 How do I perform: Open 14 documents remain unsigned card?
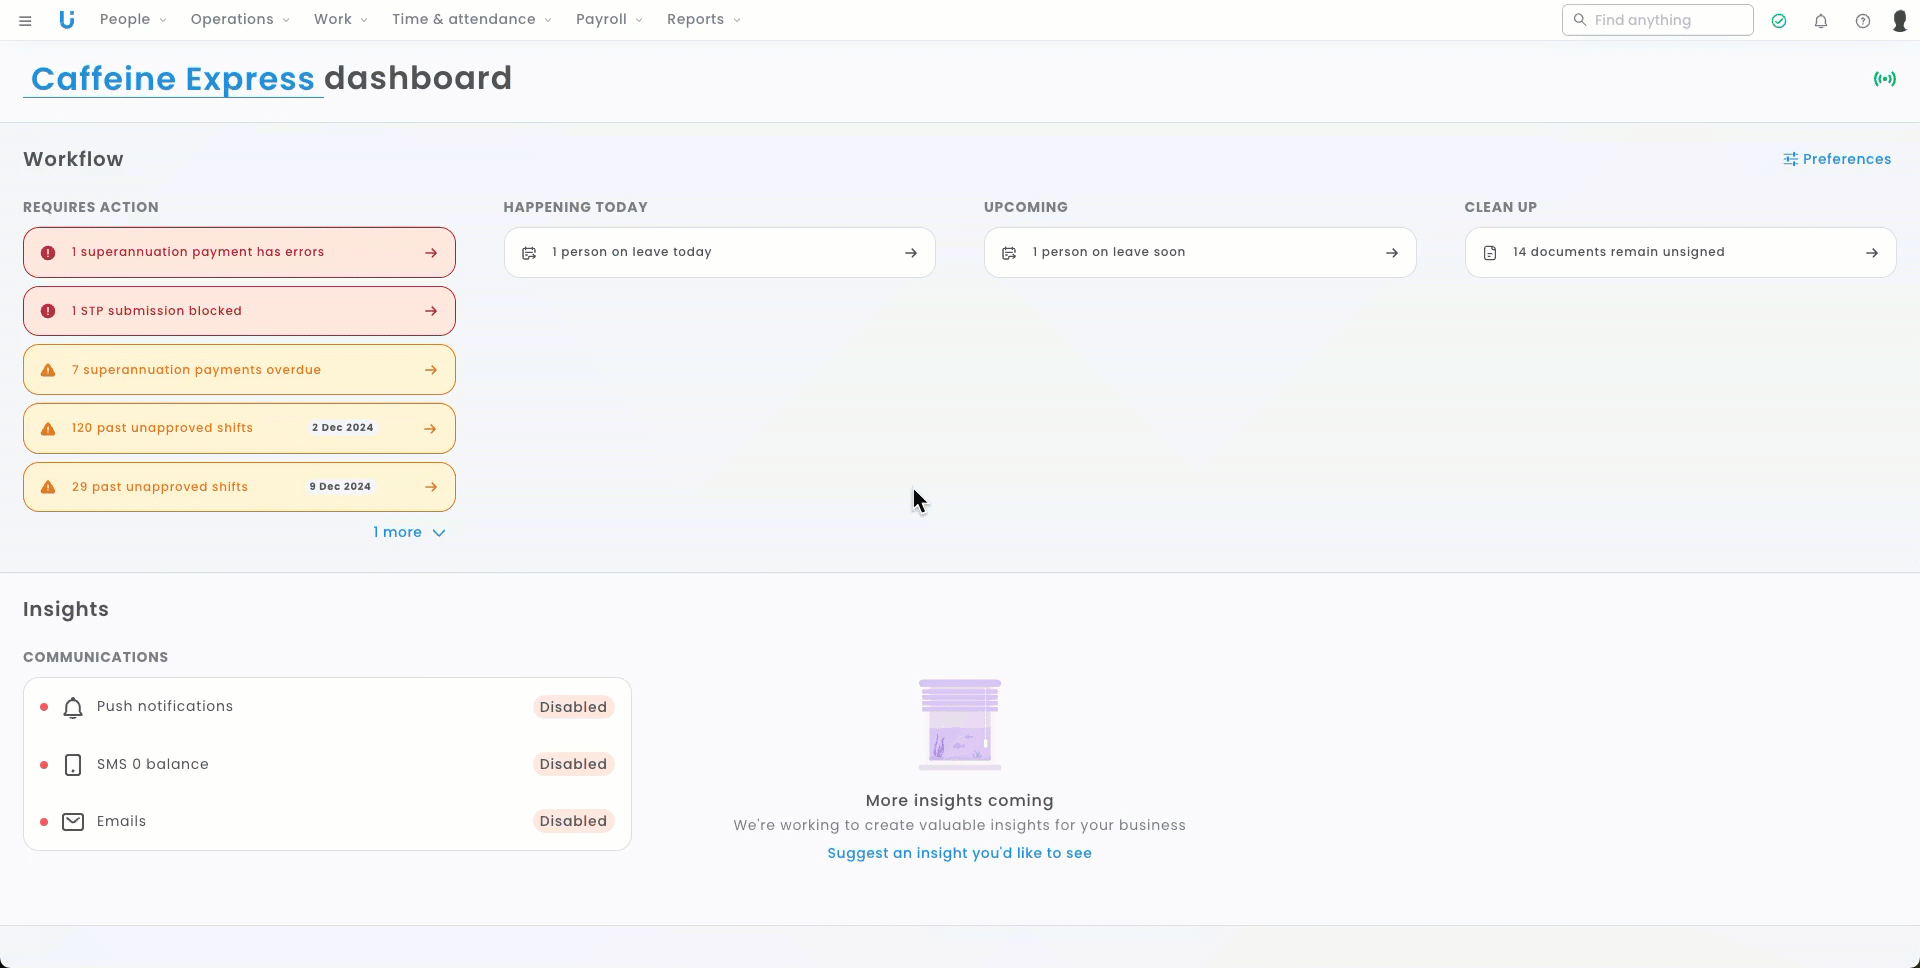point(1680,252)
